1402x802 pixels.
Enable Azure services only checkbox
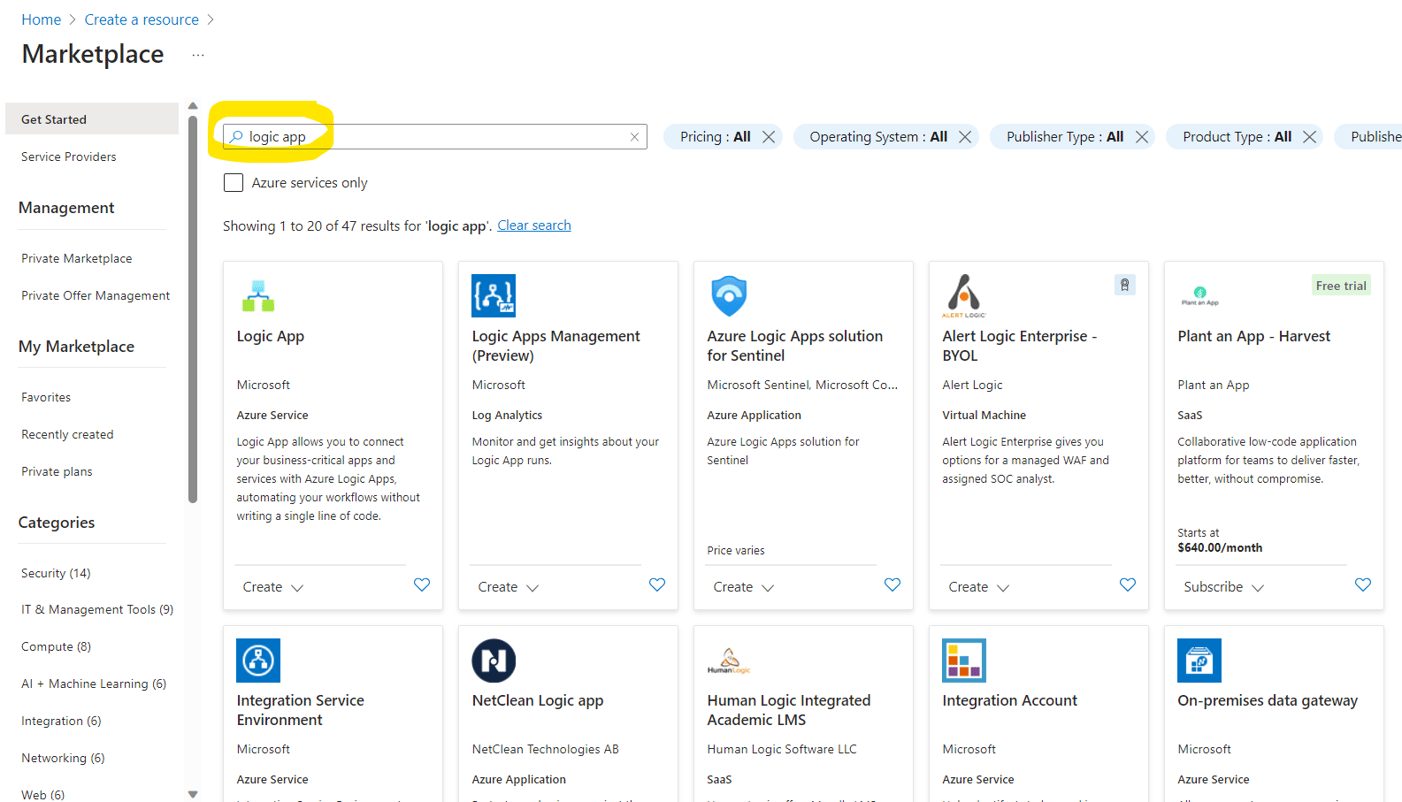pyautogui.click(x=233, y=183)
